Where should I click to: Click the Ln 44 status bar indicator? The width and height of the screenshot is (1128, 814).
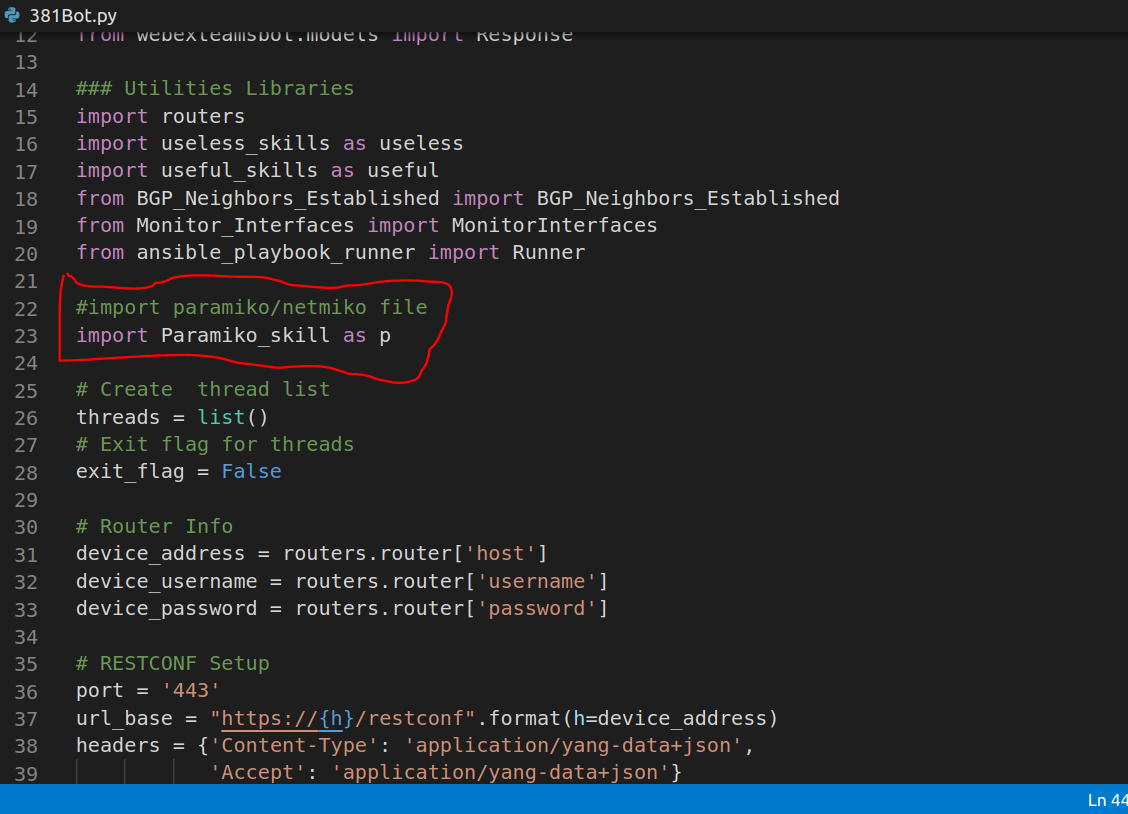pos(1107,800)
